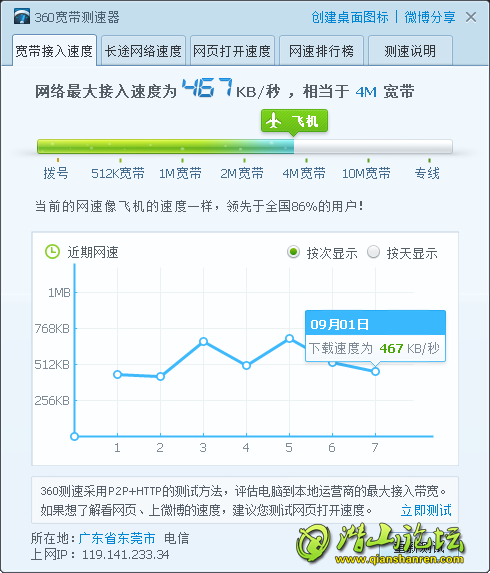Click the 512K宽带 scale label

click(x=118, y=173)
